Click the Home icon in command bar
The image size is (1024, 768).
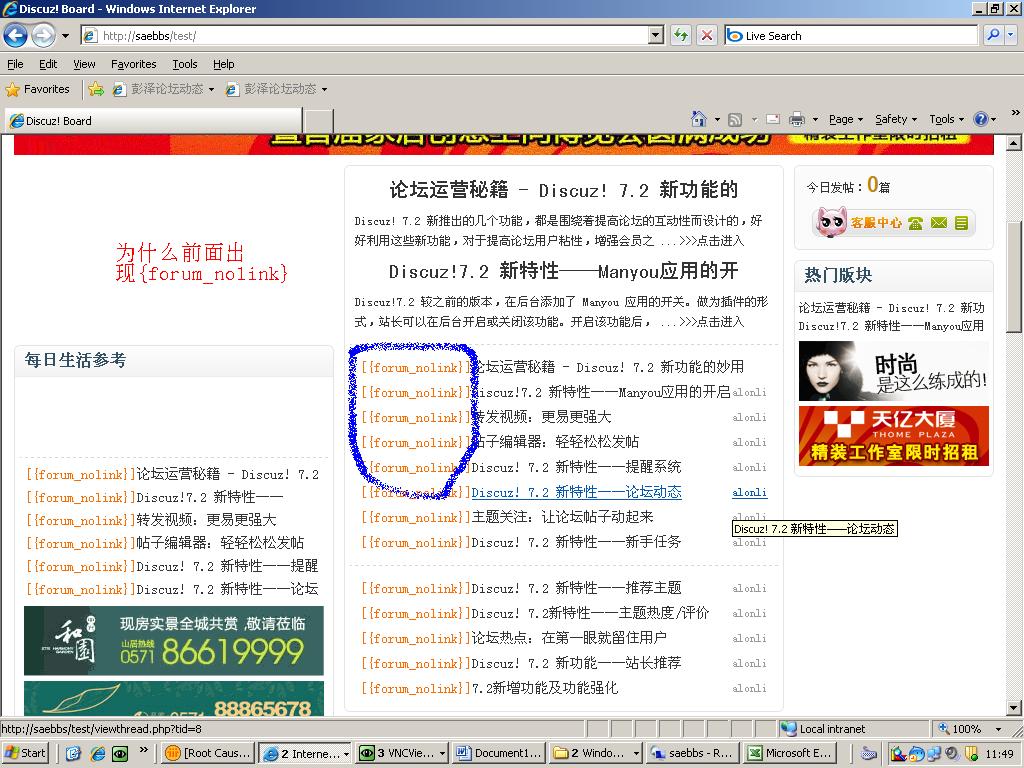(x=699, y=119)
